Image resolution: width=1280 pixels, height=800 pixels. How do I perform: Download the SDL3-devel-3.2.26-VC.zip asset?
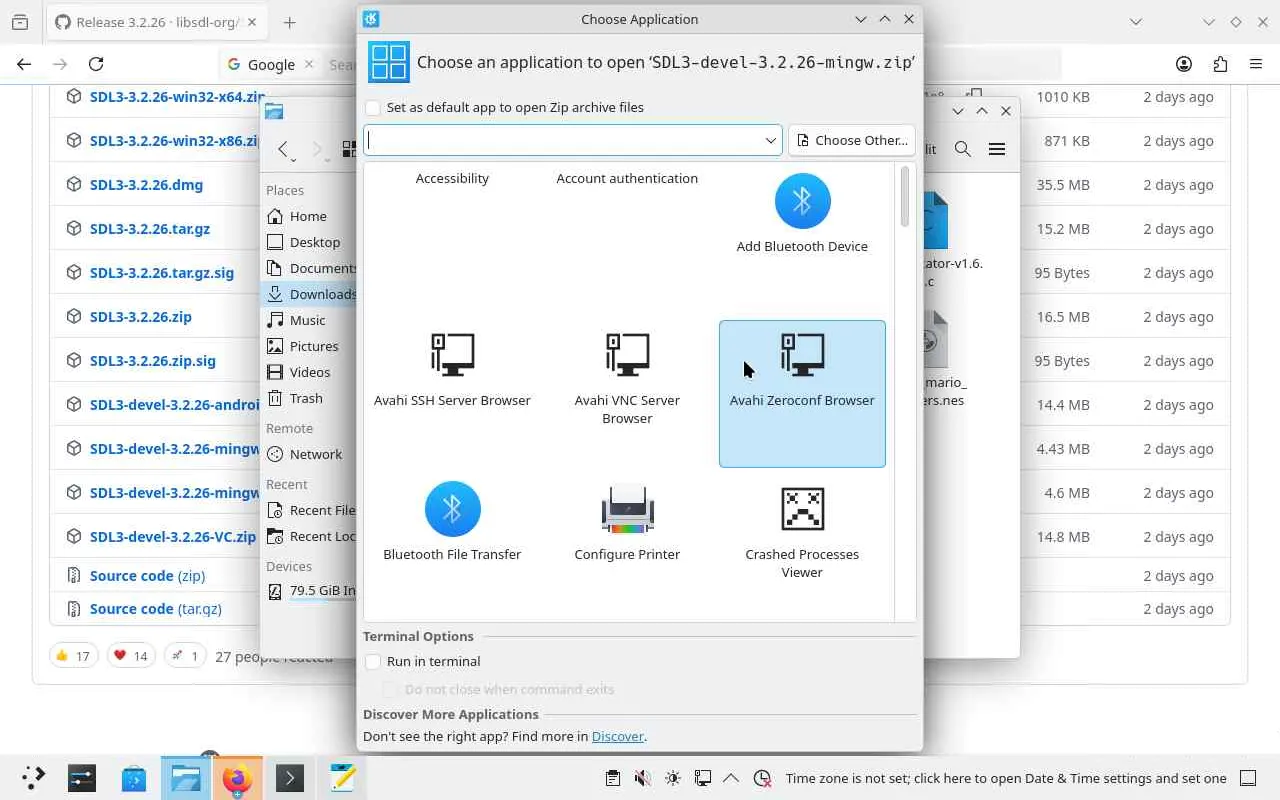coord(173,537)
